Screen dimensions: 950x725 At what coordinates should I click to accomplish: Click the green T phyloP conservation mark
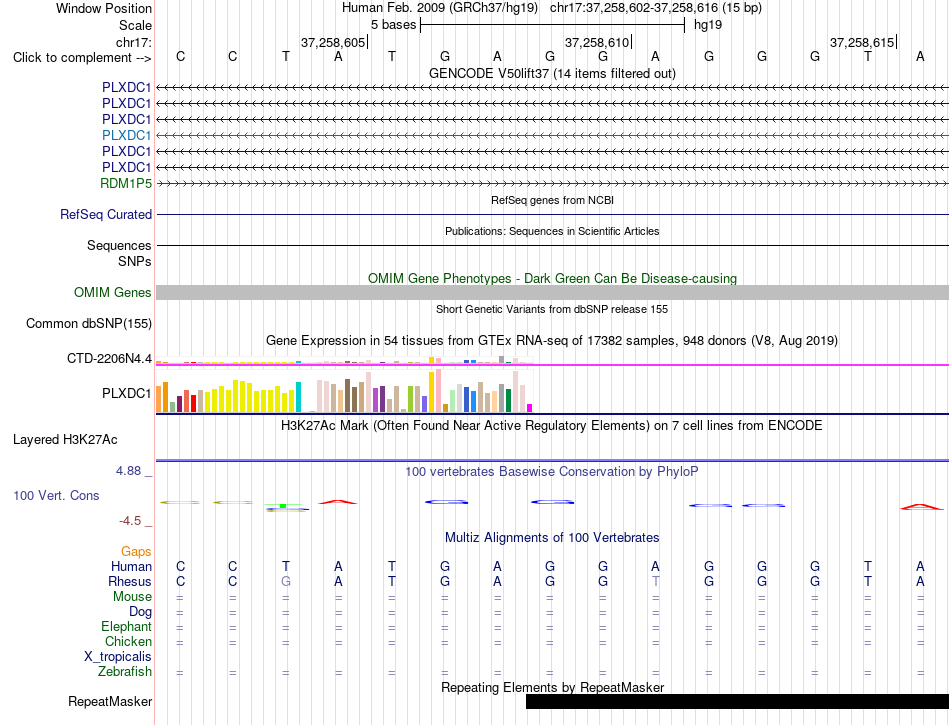(283, 505)
